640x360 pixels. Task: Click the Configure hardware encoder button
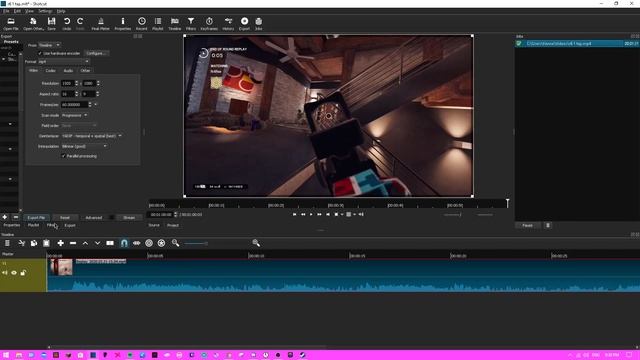point(96,53)
